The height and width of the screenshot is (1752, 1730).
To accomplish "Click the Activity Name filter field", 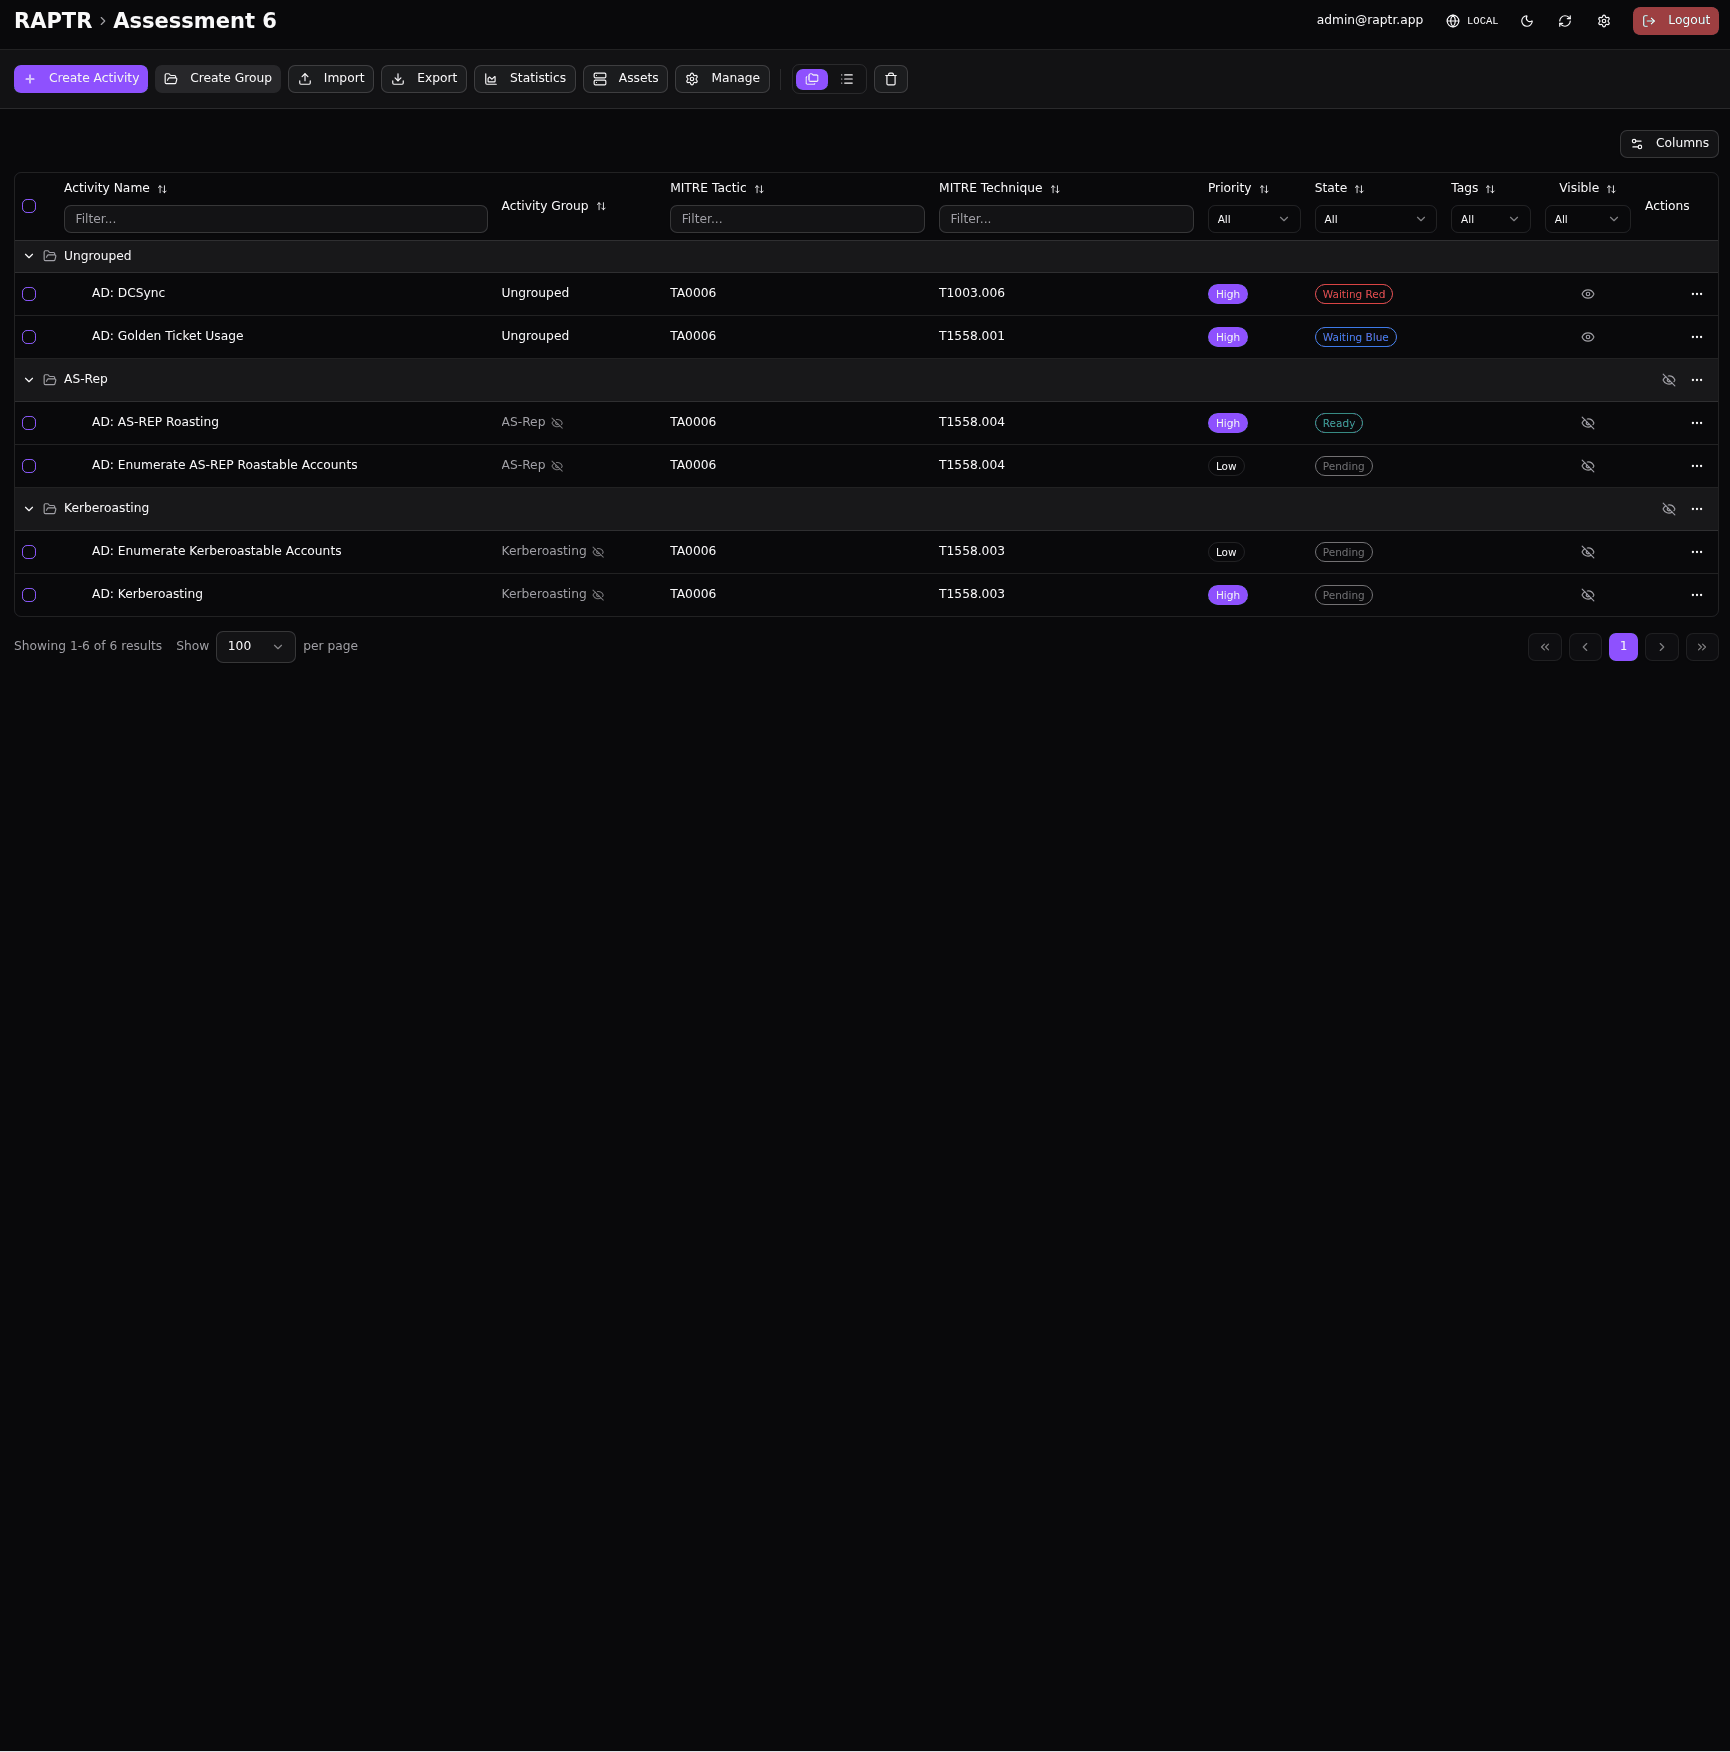I will click(x=275, y=219).
